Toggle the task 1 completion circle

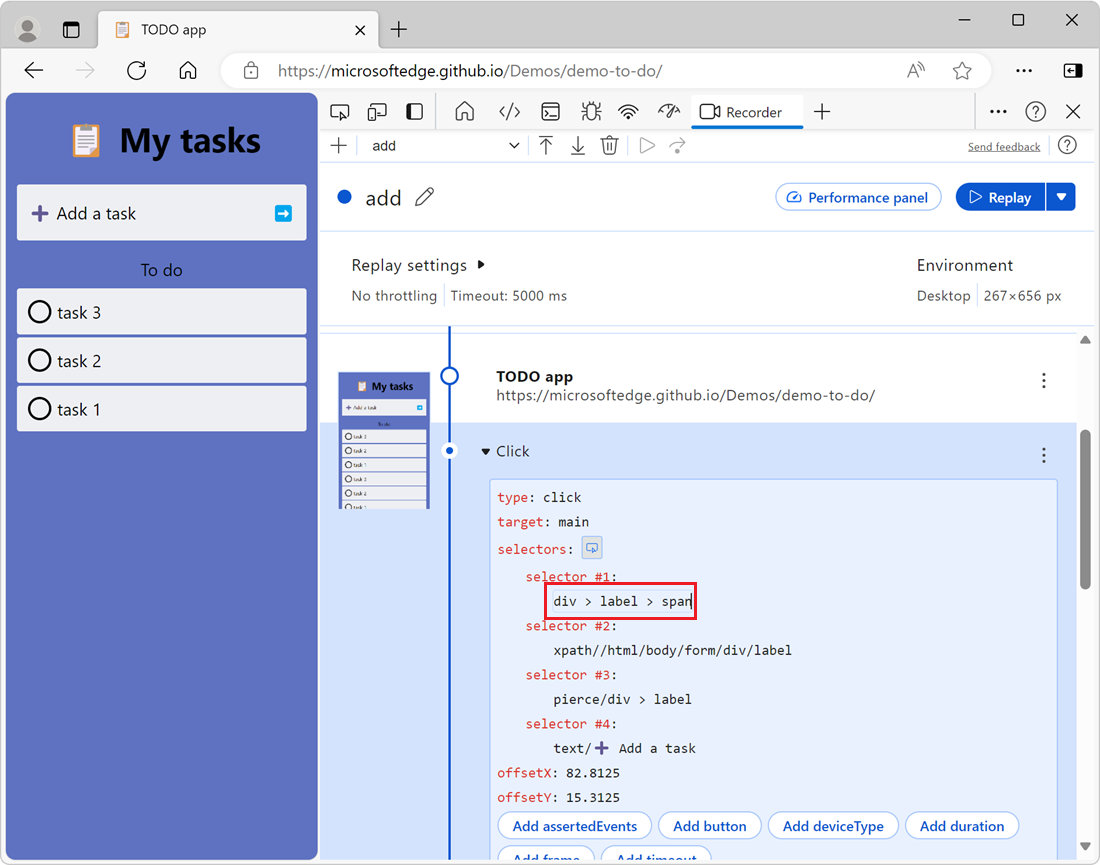(x=40, y=410)
